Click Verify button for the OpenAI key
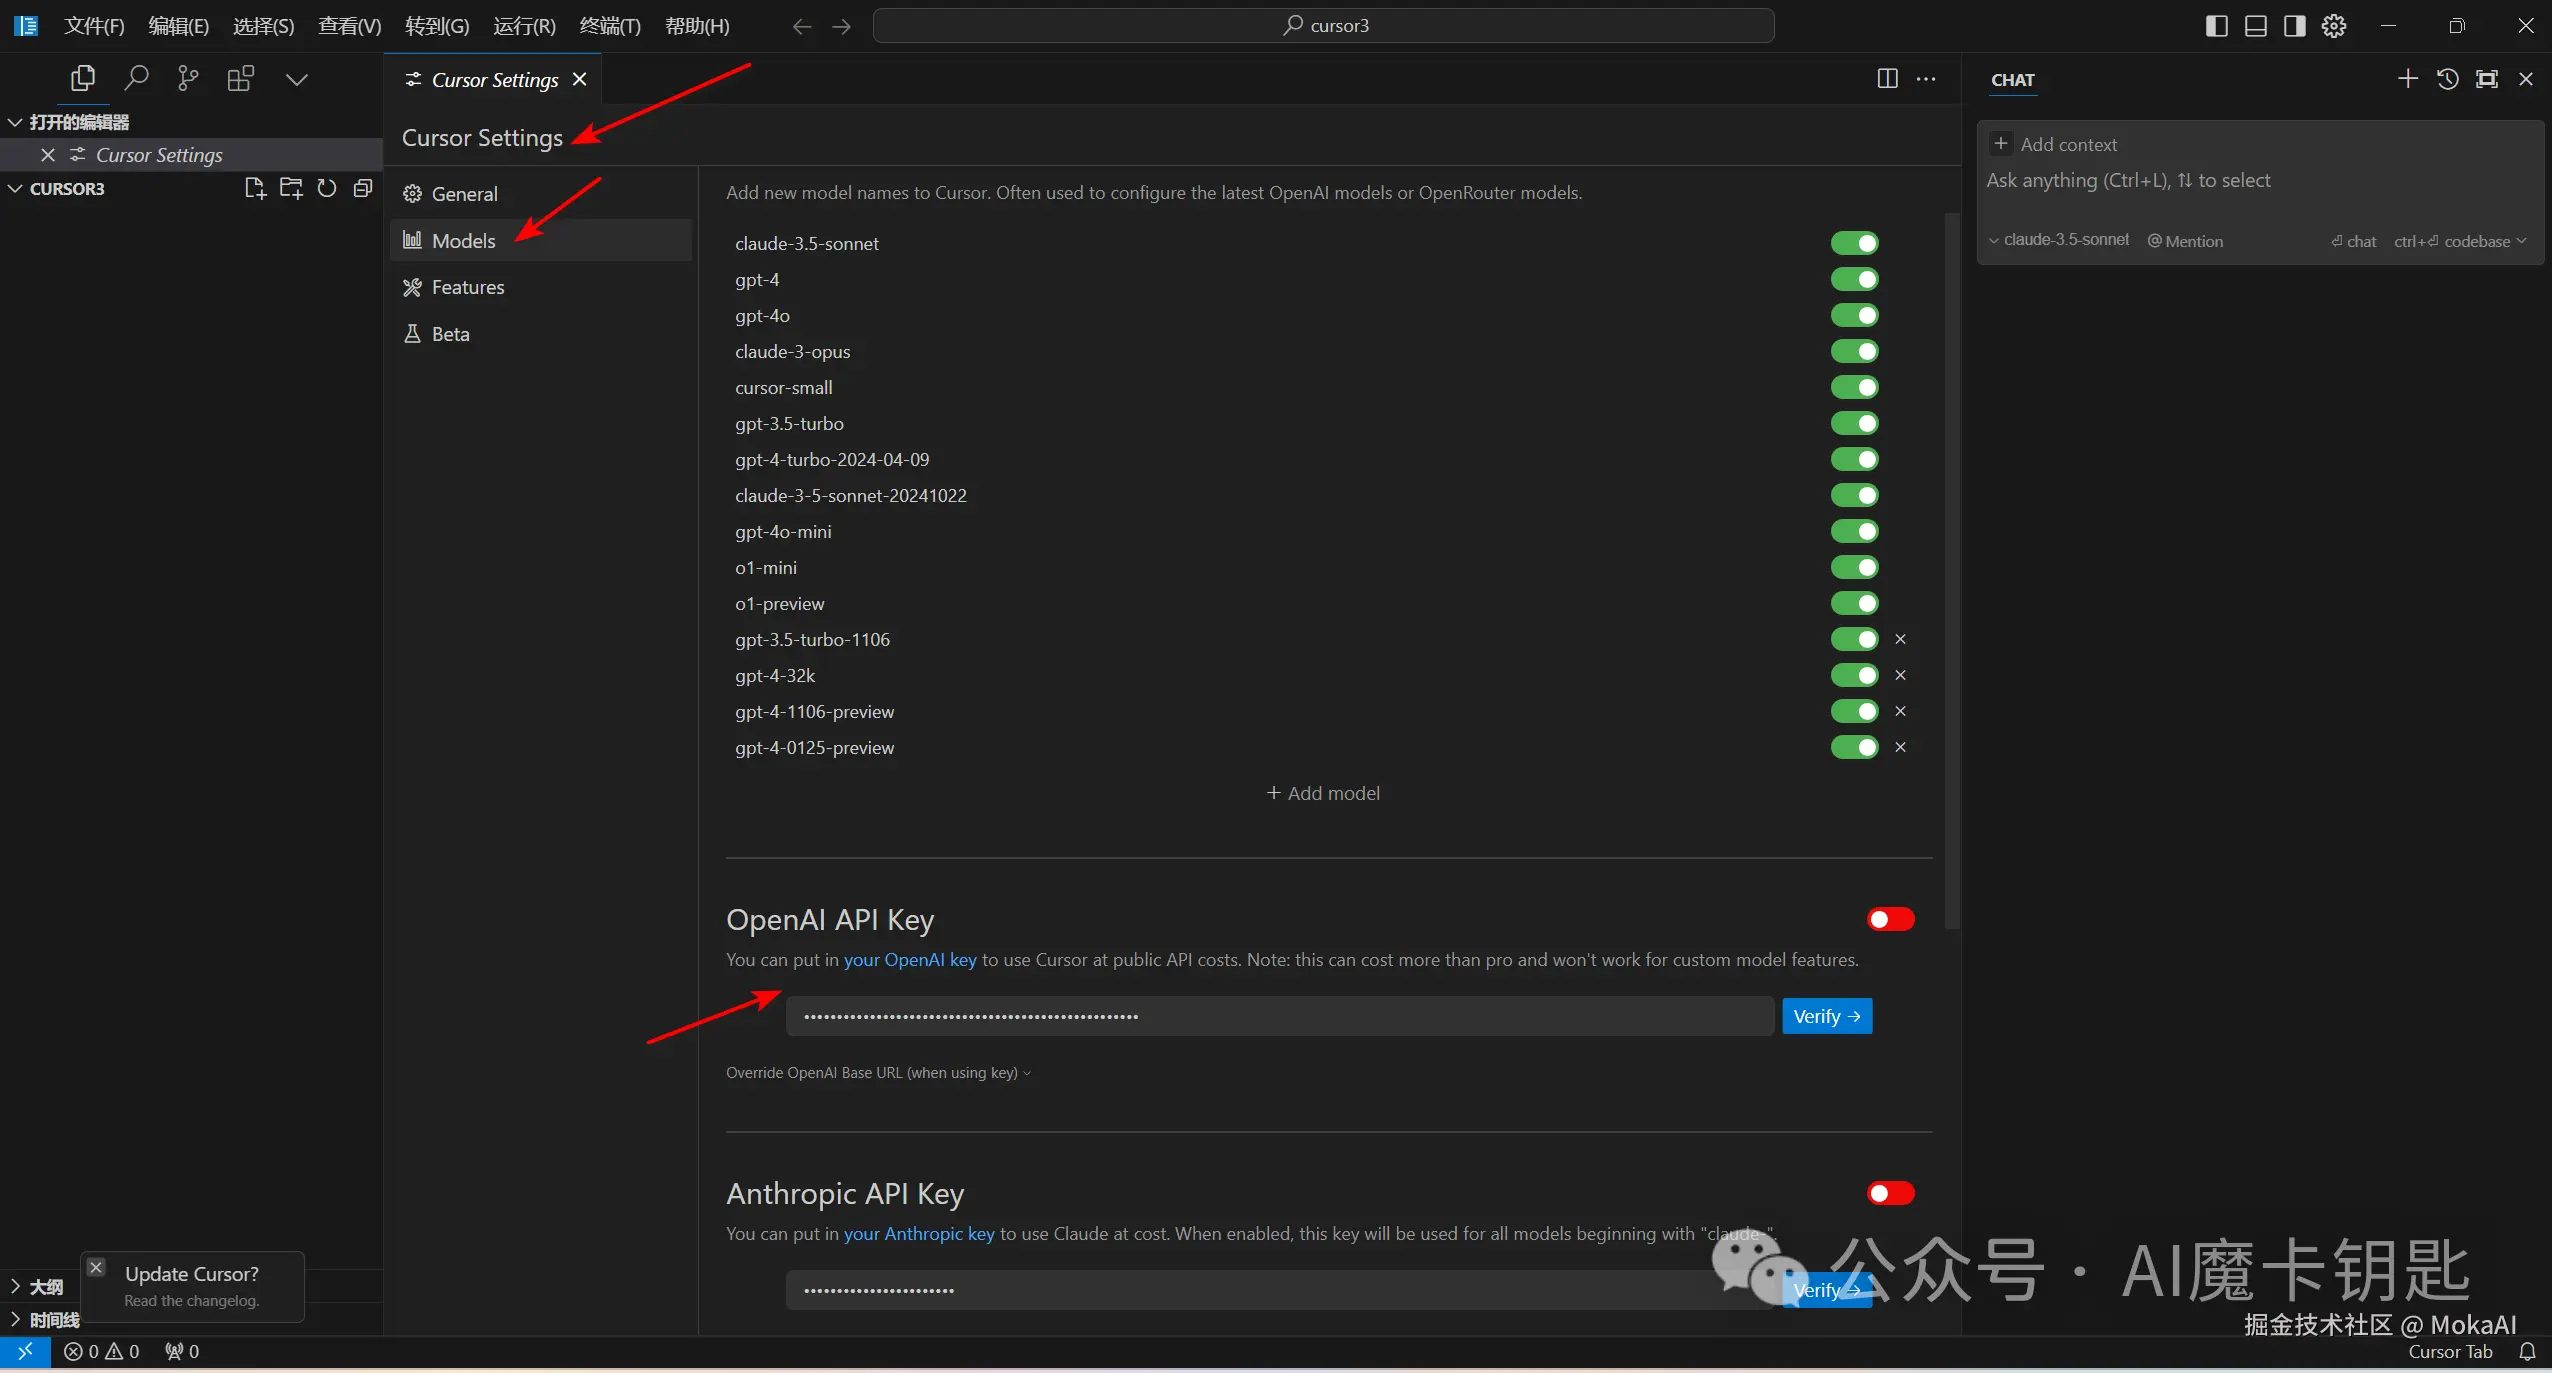Viewport: 2552px width, 1373px height. (1826, 1016)
